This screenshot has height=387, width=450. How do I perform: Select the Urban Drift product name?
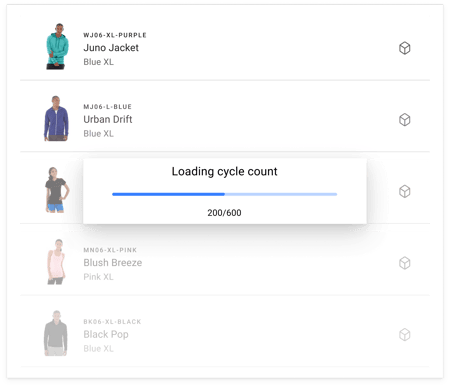point(108,119)
